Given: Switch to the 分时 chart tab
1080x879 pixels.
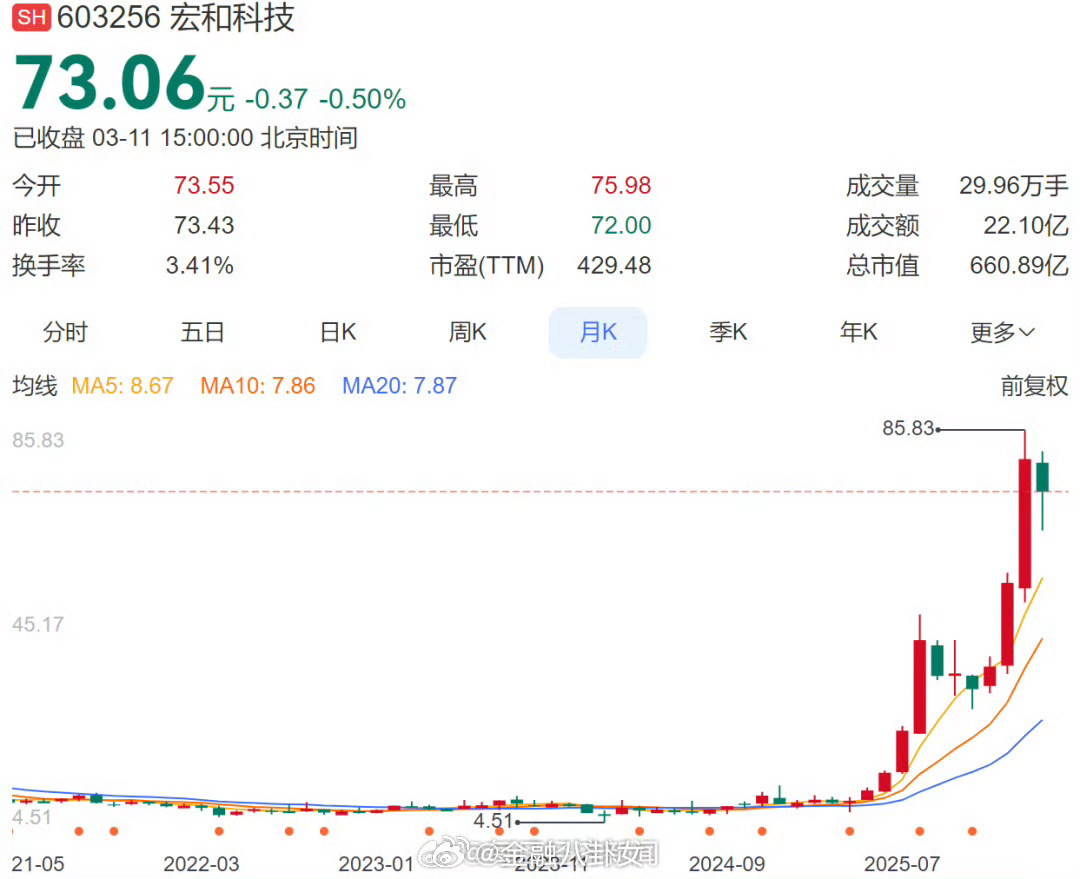Looking at the screenshot, I should (x=65, y=332).
